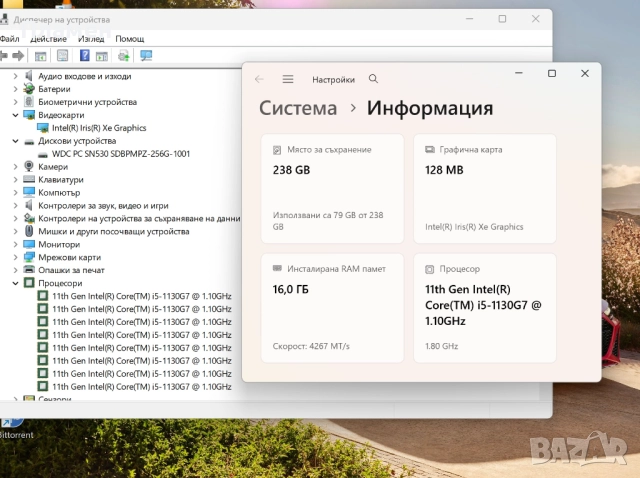Click the Инсталирана RAM памет card
The height and width of the screenshot is (478, 640).
(332, 308)
